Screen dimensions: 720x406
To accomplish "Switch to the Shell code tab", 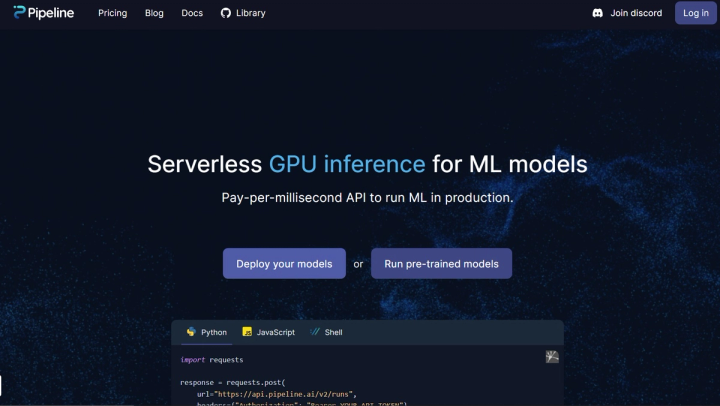I will click(x=333, y=332).
